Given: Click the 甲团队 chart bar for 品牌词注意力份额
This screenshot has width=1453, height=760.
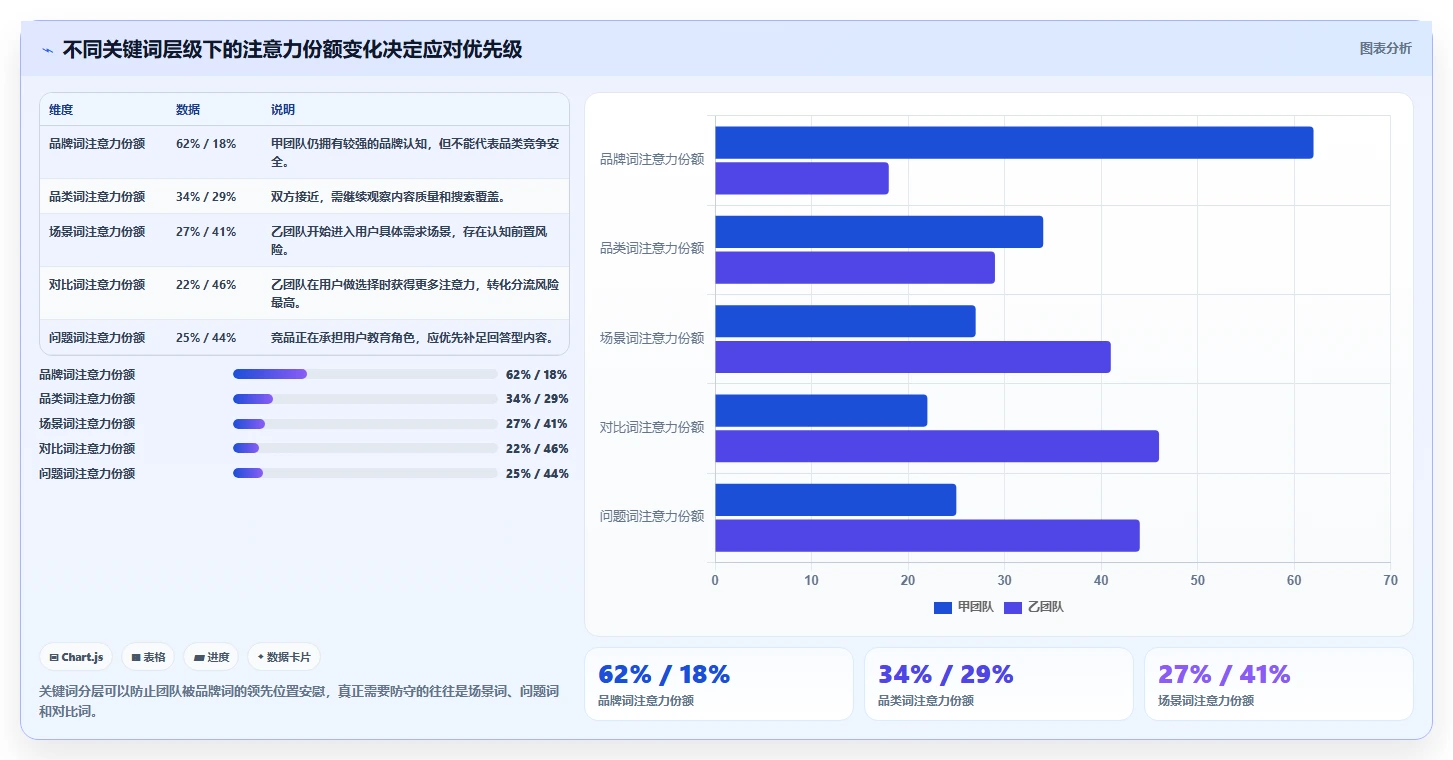Looking at the screenshot, I should pyautogui.click(x=1014, y=143).
